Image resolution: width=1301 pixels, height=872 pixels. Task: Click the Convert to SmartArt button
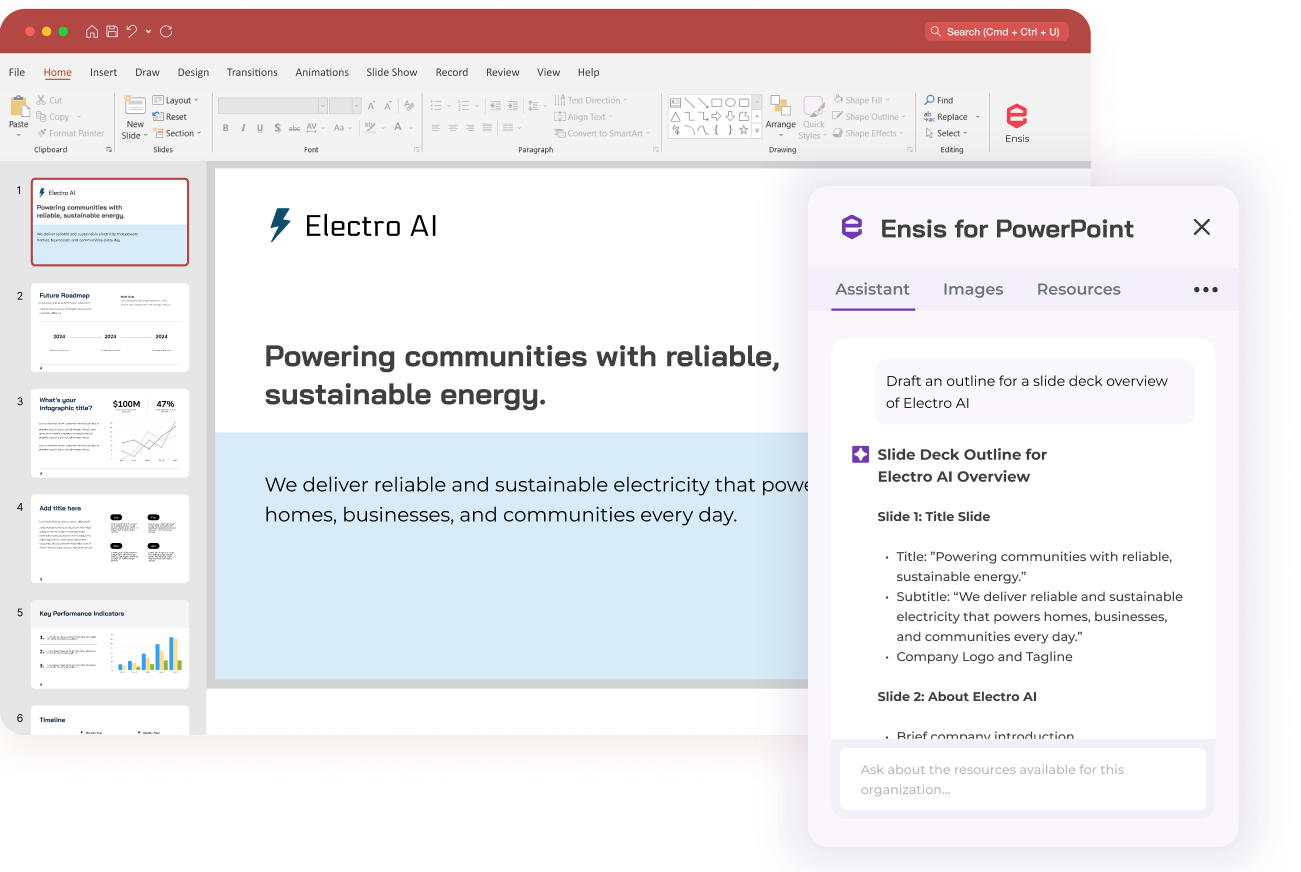(x=602, y=133)
